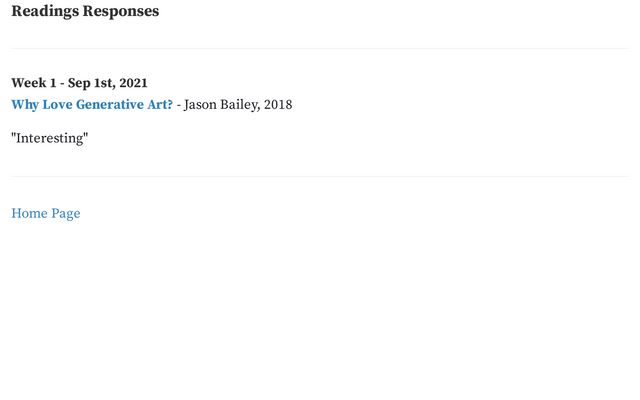Click the horizontal divider below the title
Image resolution: width=640 pixels, height=400 pixels.
(x=320, y=49)
